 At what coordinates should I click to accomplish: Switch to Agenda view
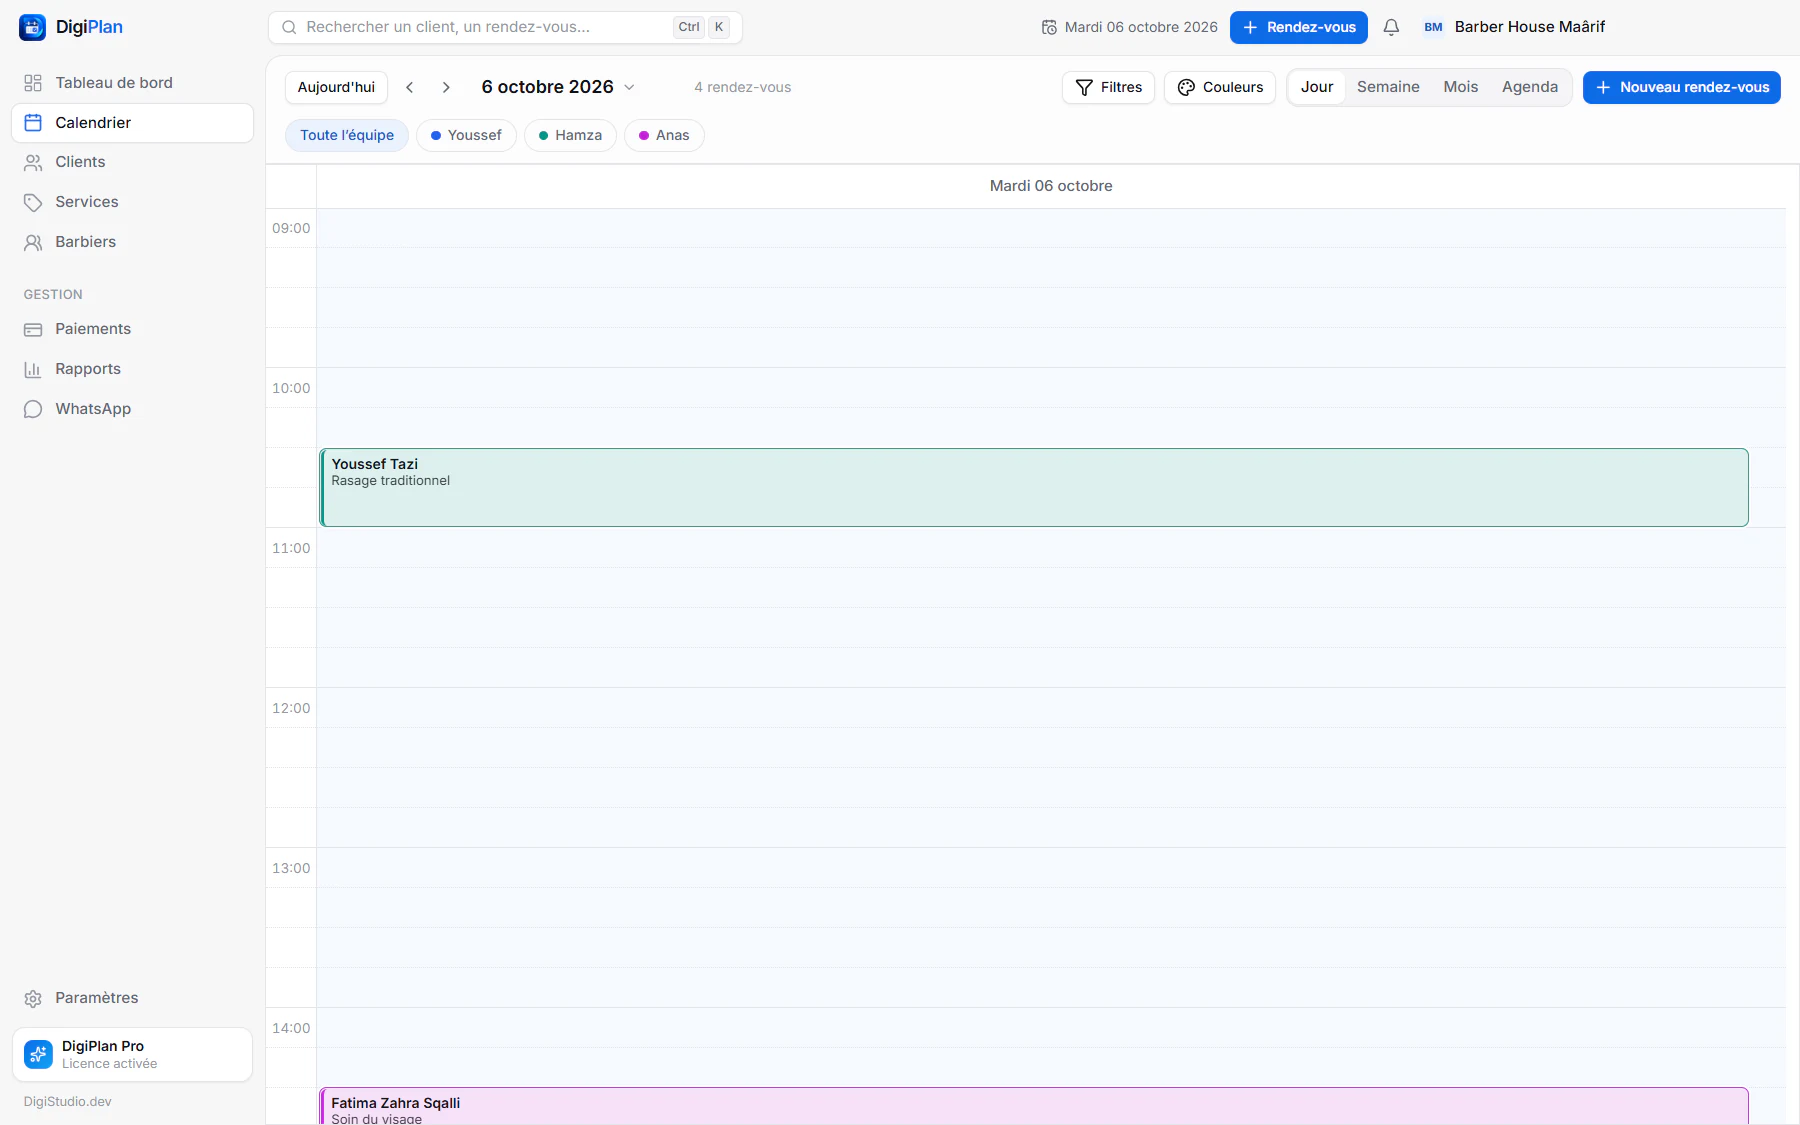[x=1529, y=87]
